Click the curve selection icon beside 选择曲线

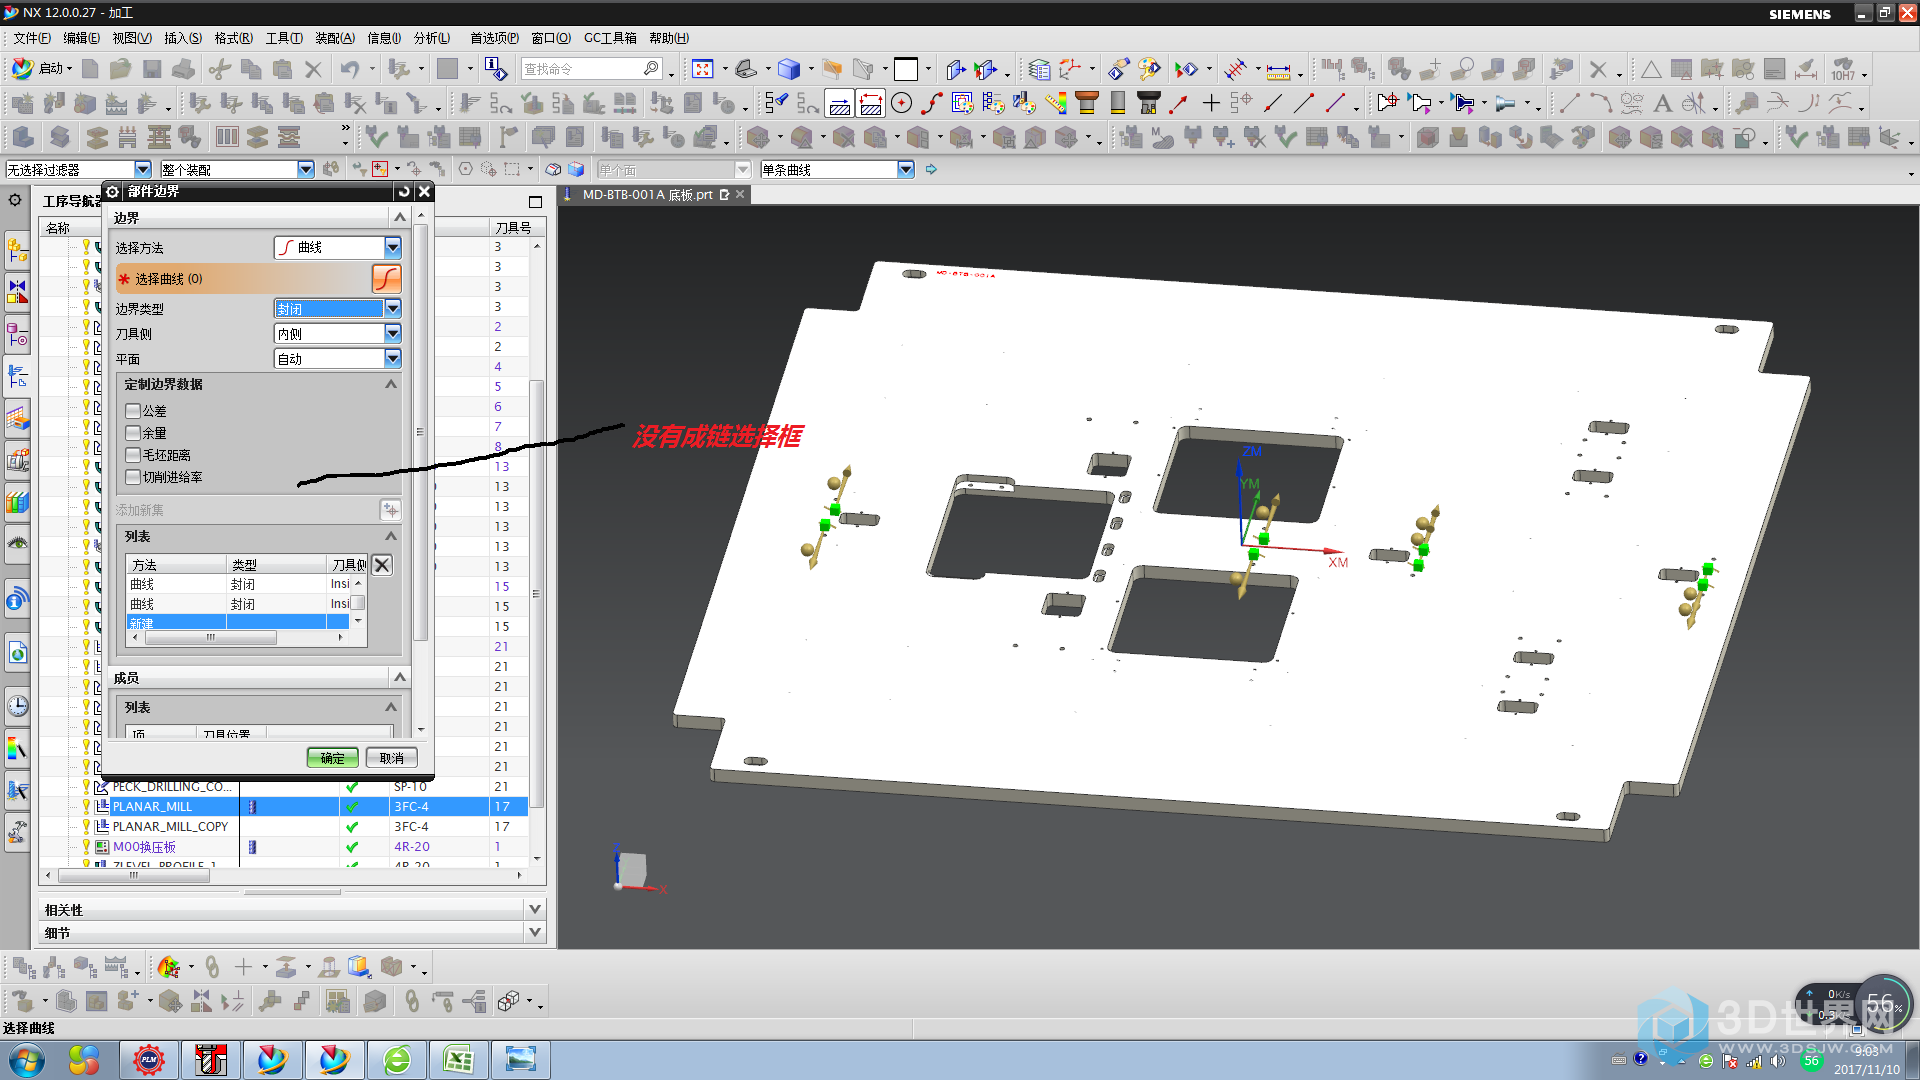386,279
